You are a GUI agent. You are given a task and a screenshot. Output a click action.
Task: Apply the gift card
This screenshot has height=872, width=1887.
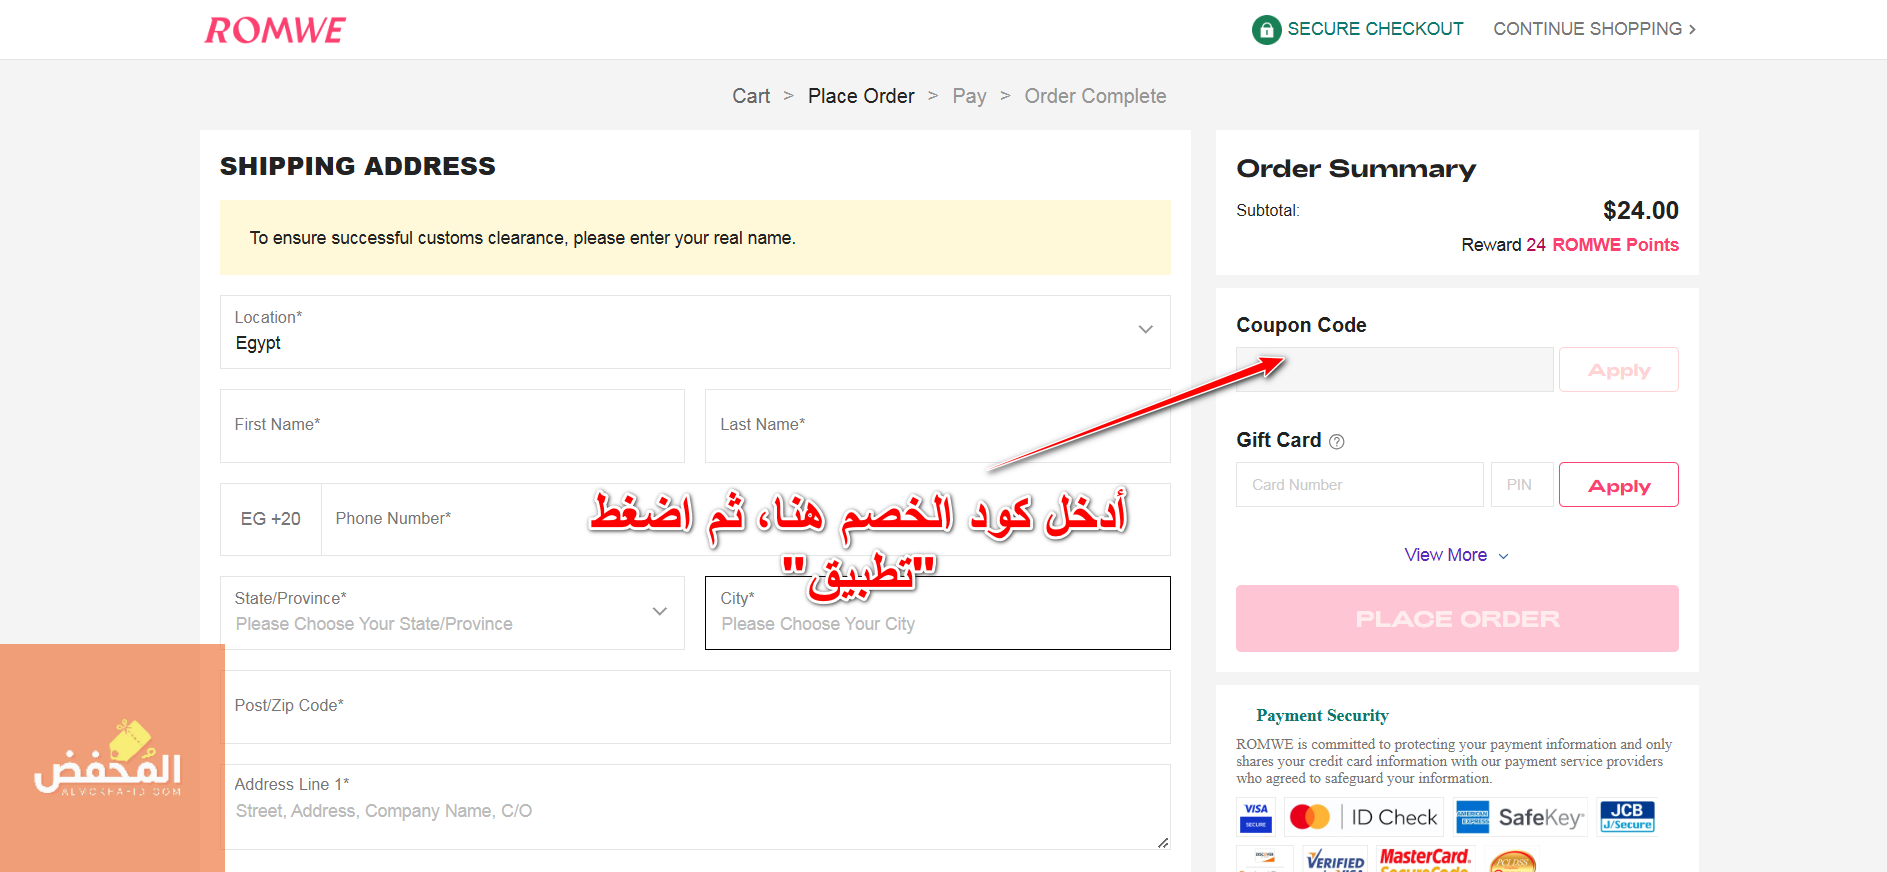point(1618,485)
